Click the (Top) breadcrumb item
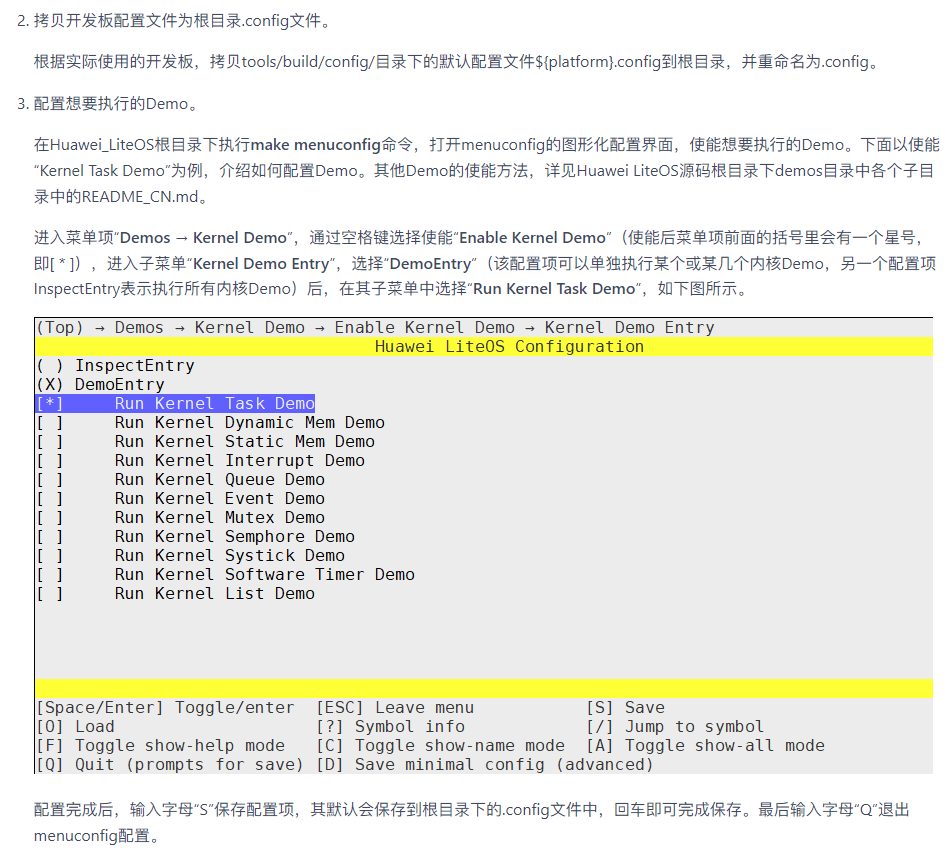The height and width of the screenshot is (859, 948). coord(60,328)
